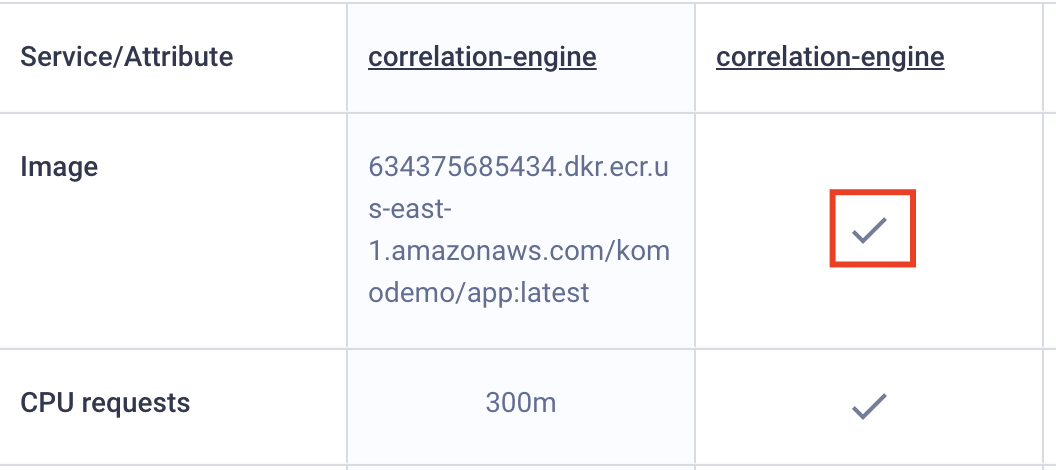Select the Service/Attribute column header
1056x470 pixels.
[127, 57]
